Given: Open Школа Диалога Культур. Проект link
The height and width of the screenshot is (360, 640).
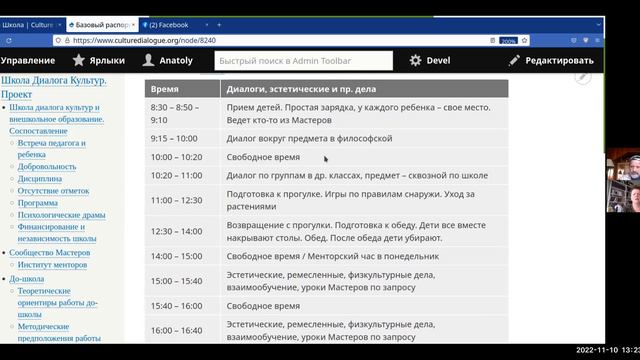Looking at the screenshot, I should click(53, 87).
